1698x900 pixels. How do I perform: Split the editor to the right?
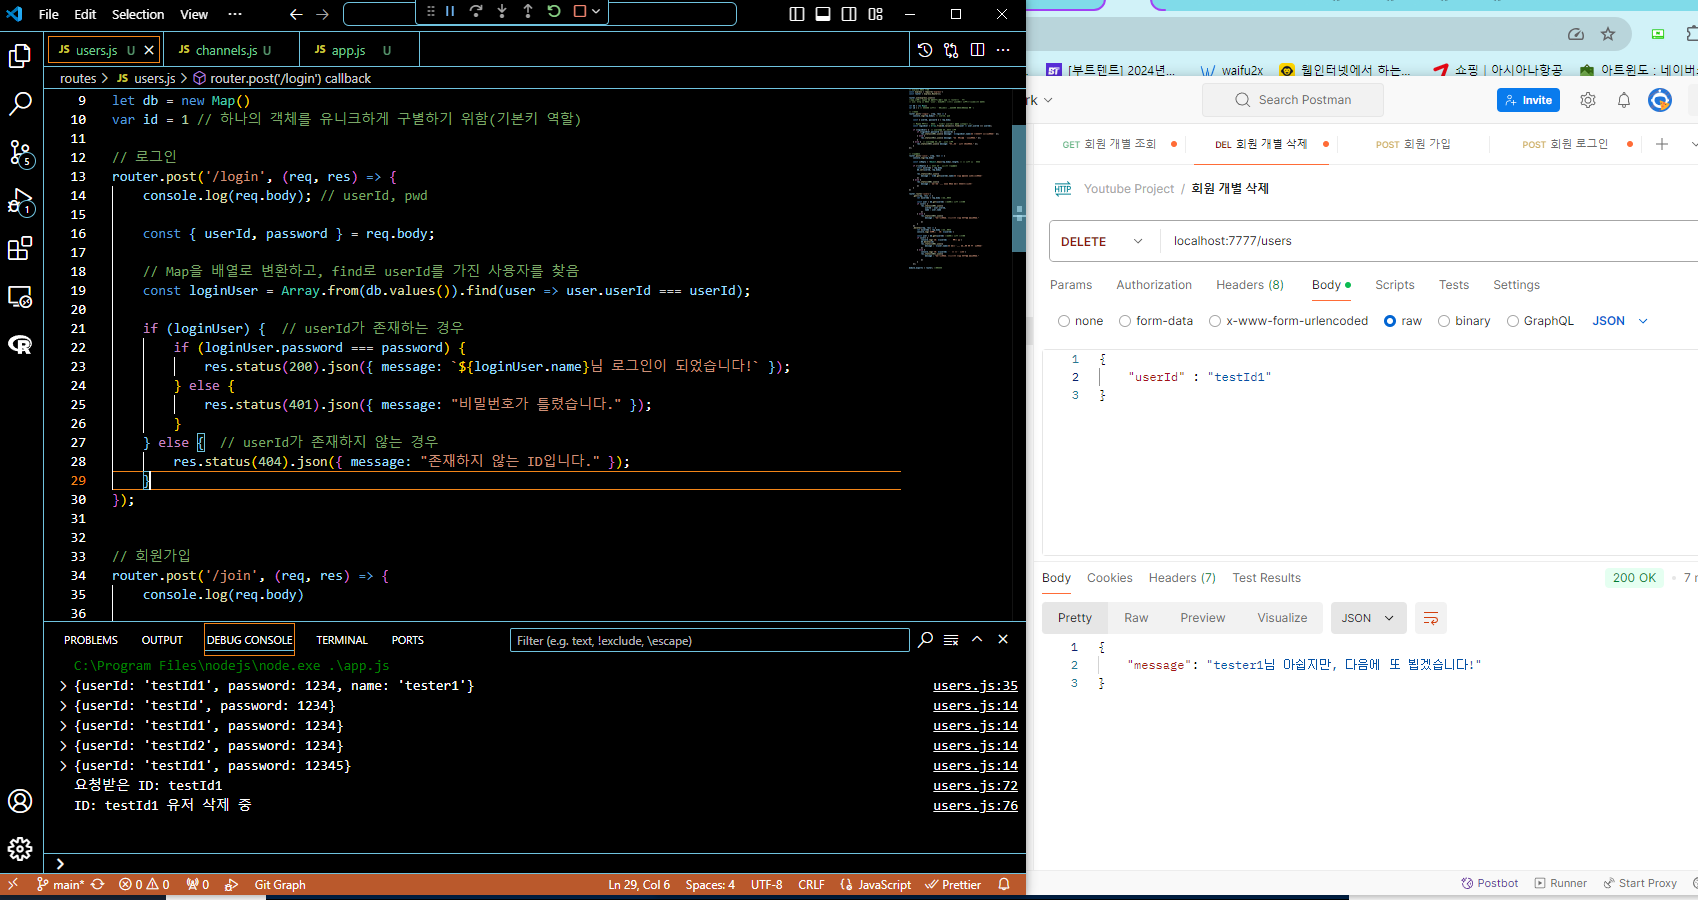pos(977,50)
